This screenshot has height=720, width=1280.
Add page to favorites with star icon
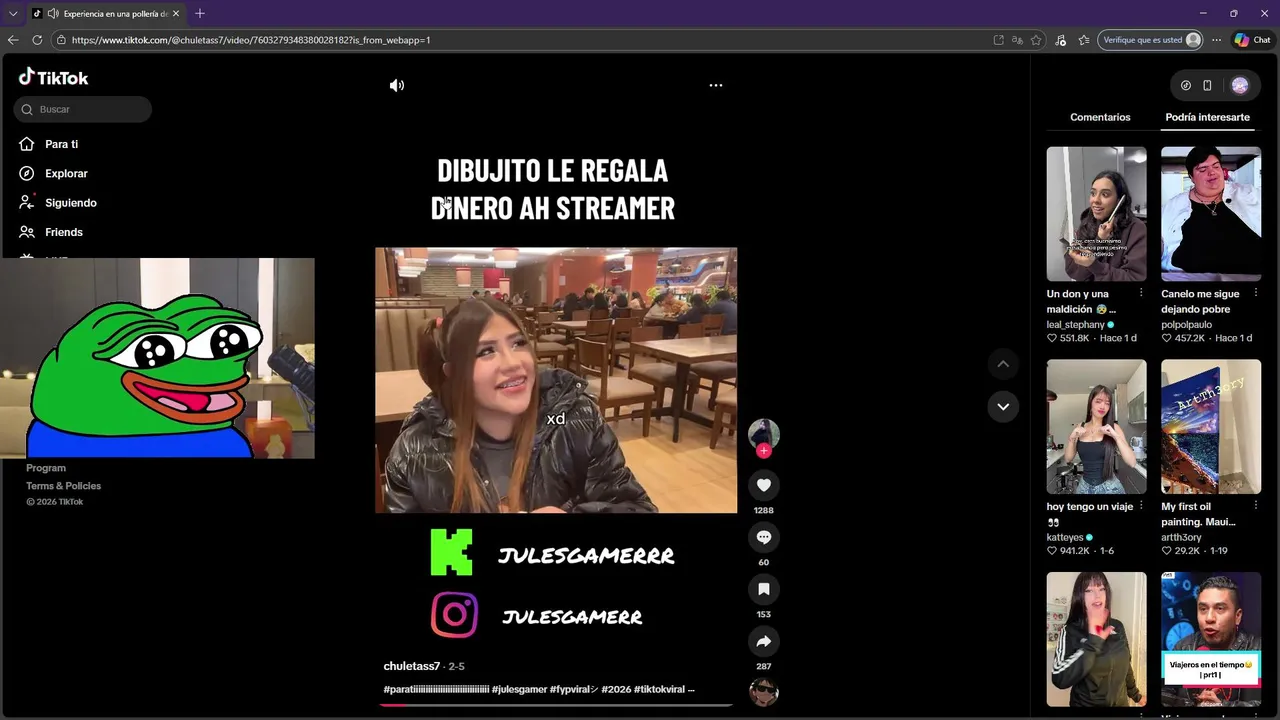[1036, 40]
